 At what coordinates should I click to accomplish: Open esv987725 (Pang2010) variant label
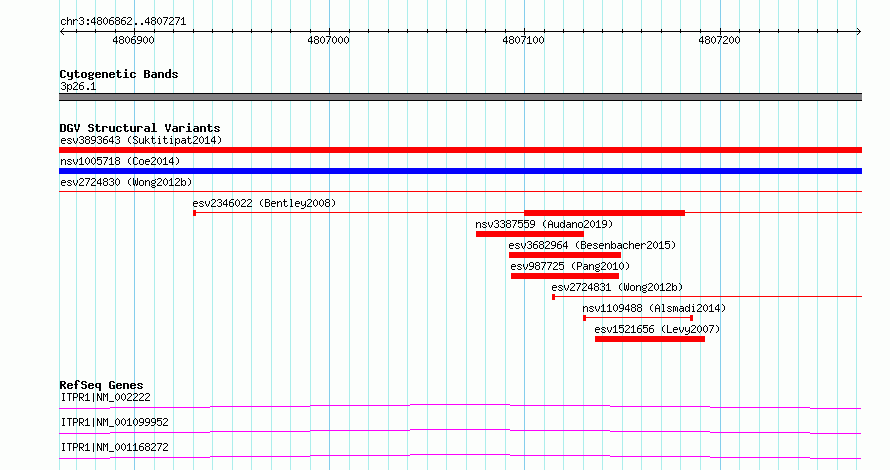(x=570, y=266)
